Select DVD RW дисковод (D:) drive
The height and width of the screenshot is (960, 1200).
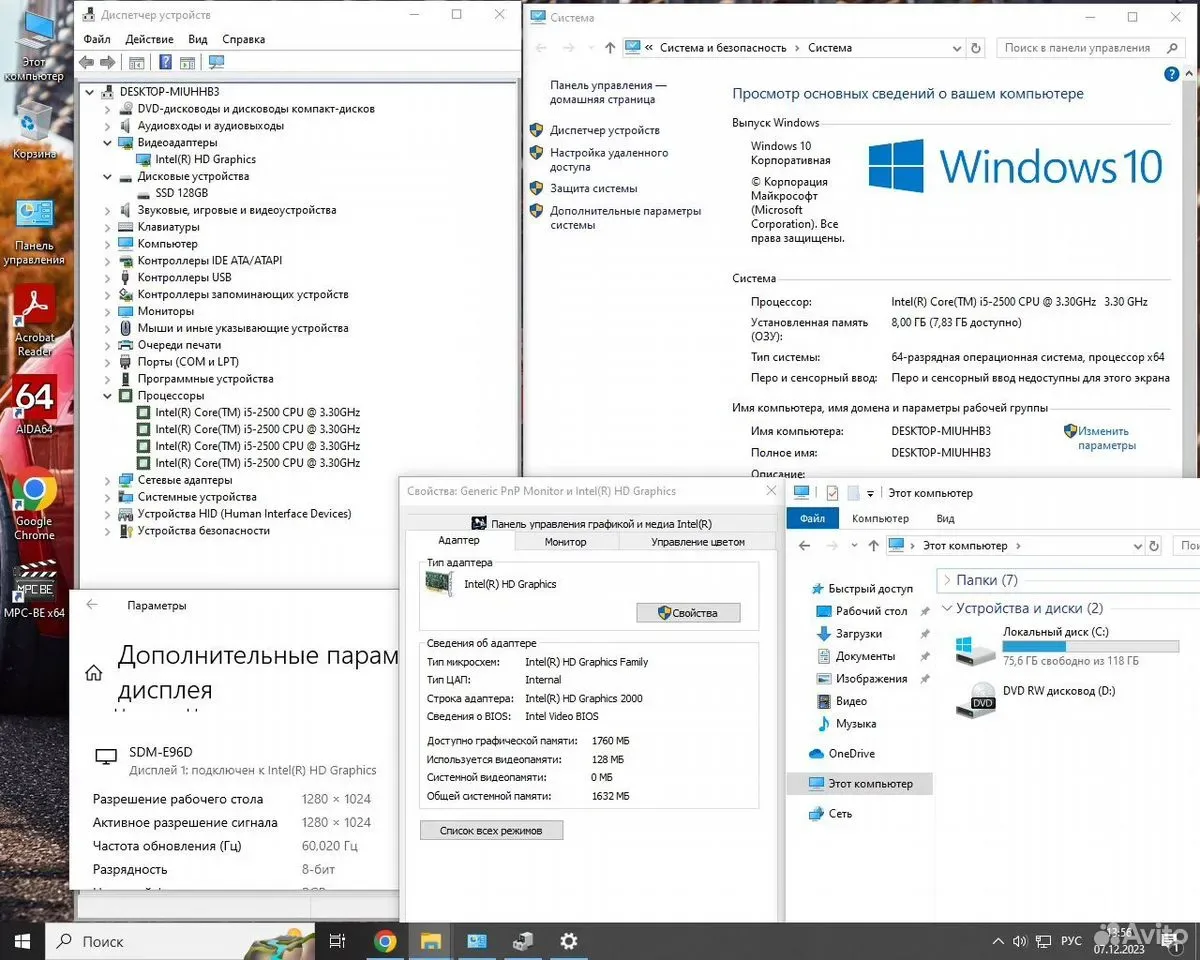pos(1036,700)
